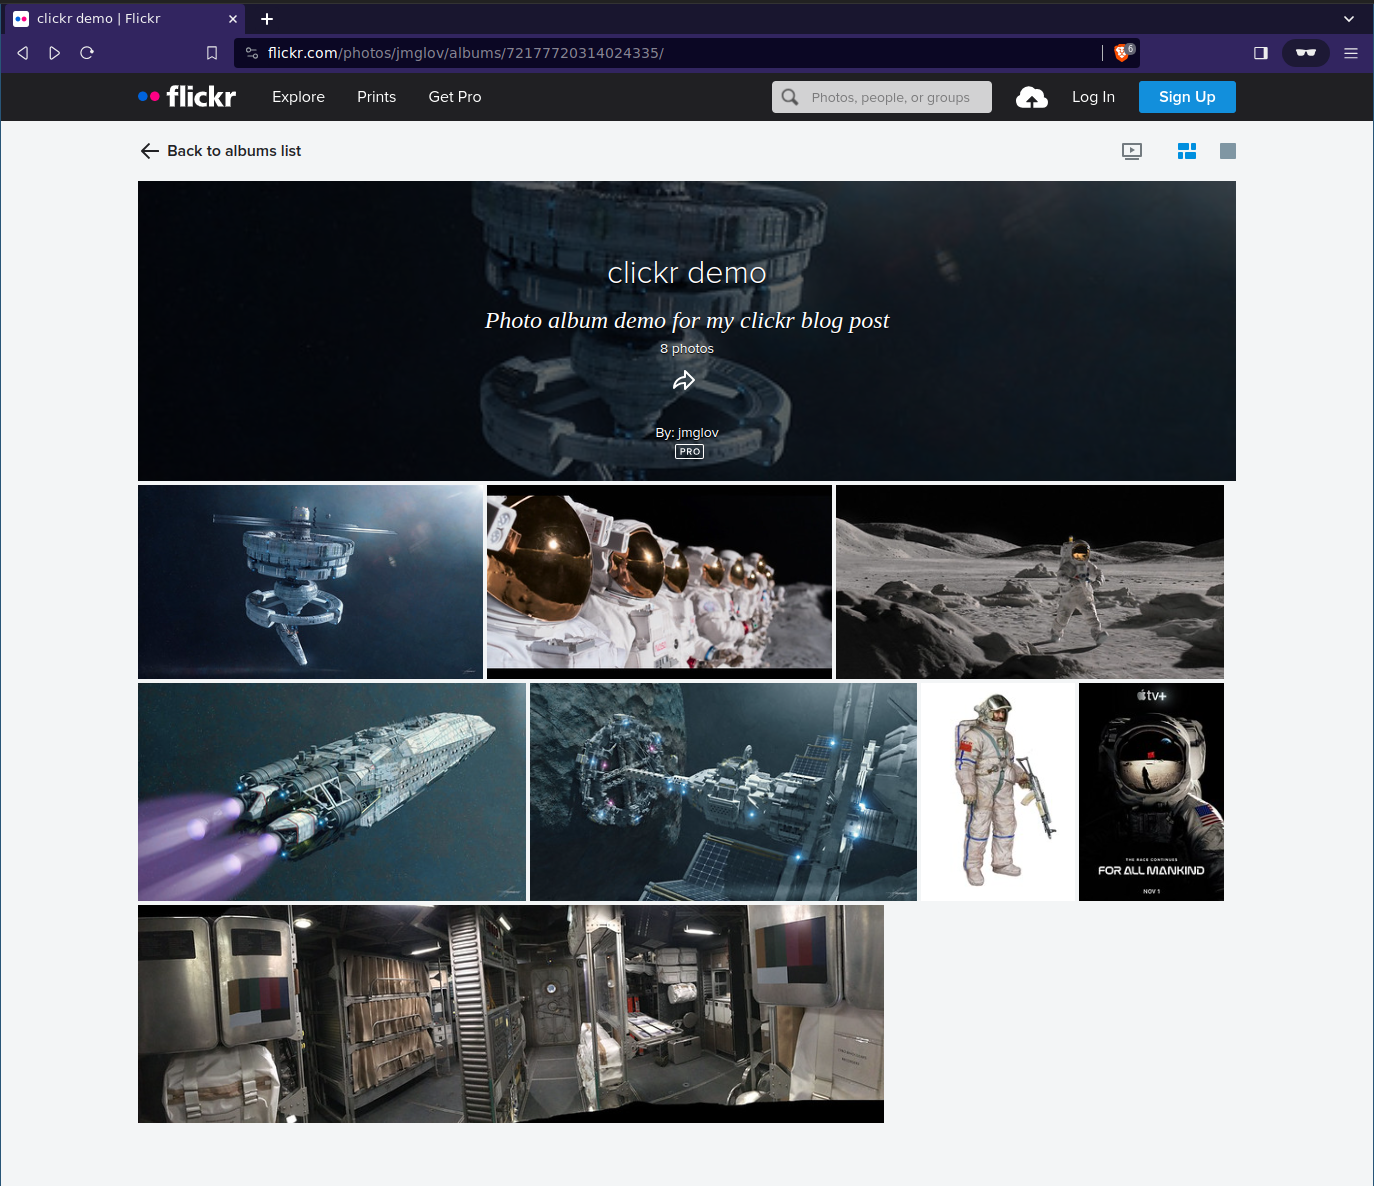Go back in browser history
The width and height of the screenshot is (1374, 1186).
coord(23,53)
